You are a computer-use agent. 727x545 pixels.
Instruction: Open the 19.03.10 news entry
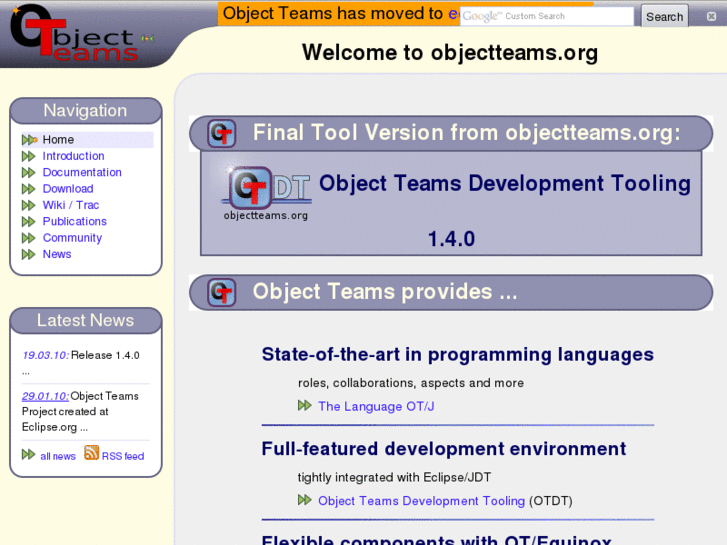[45, 355]
